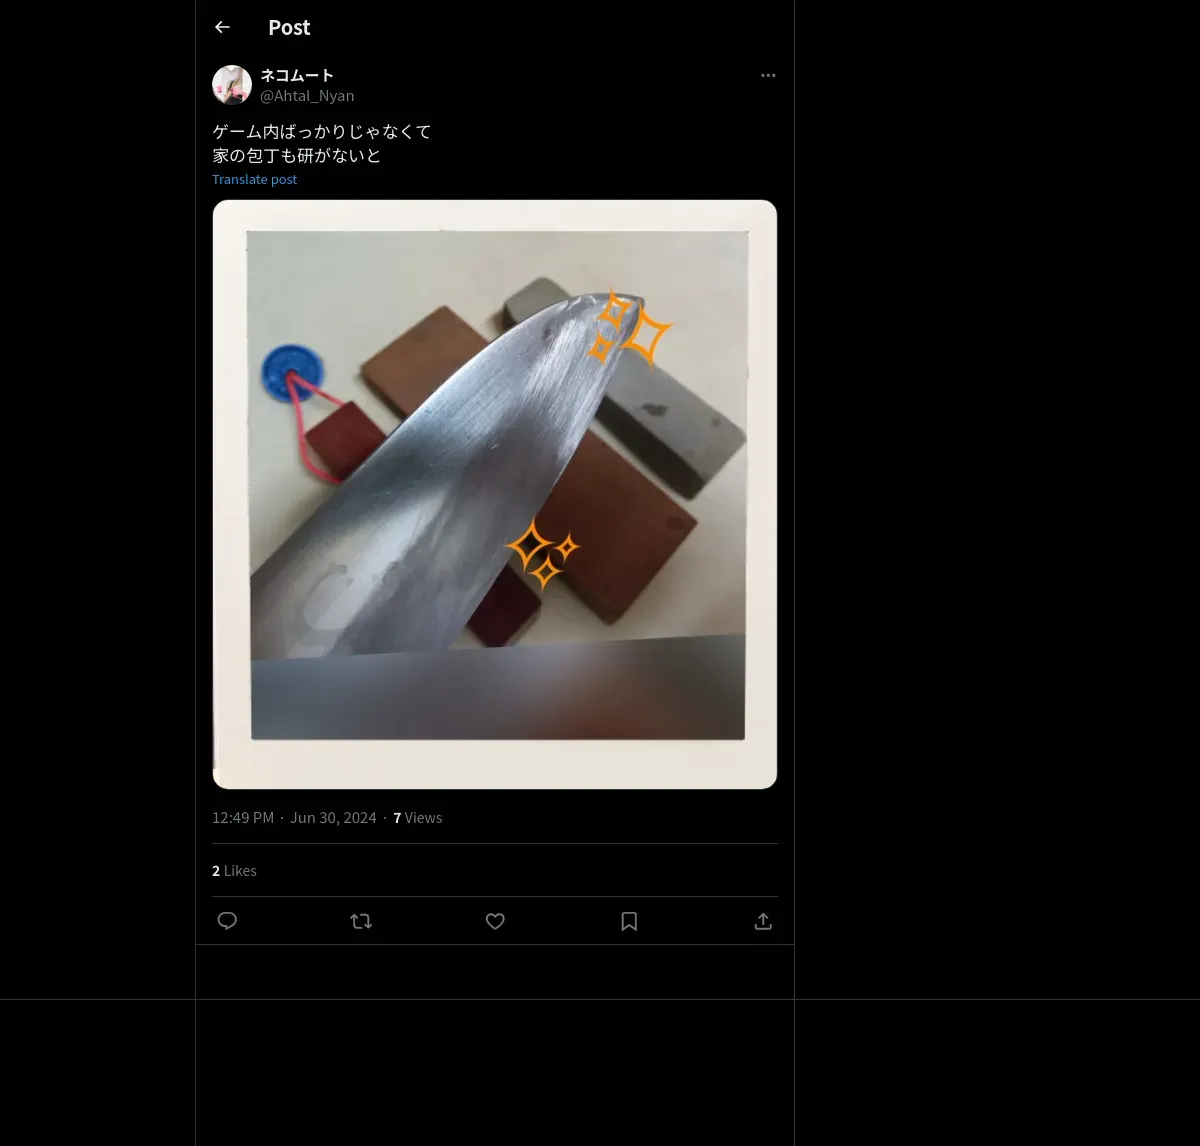Open the 7 Views count

417,817
